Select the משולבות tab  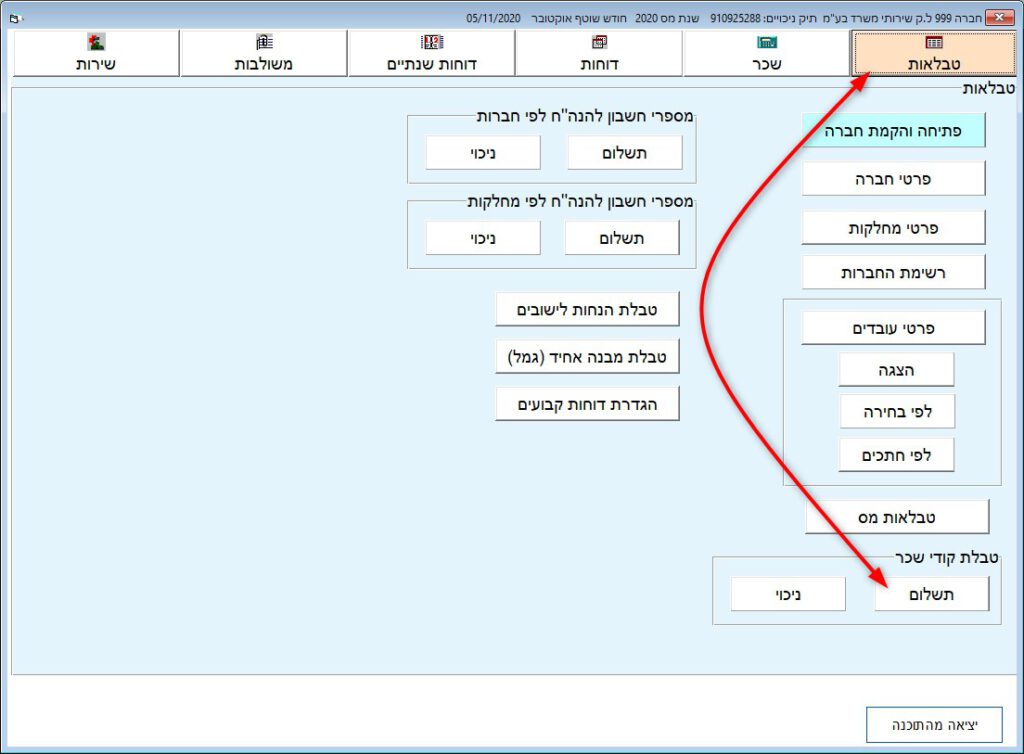click(x=264, y=54)
